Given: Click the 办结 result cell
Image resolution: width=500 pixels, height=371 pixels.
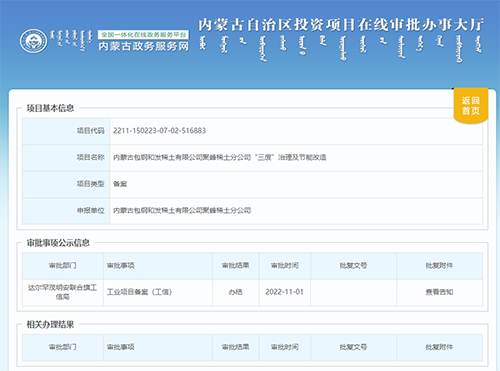Looking at the screenshot, I should (236, 292).
